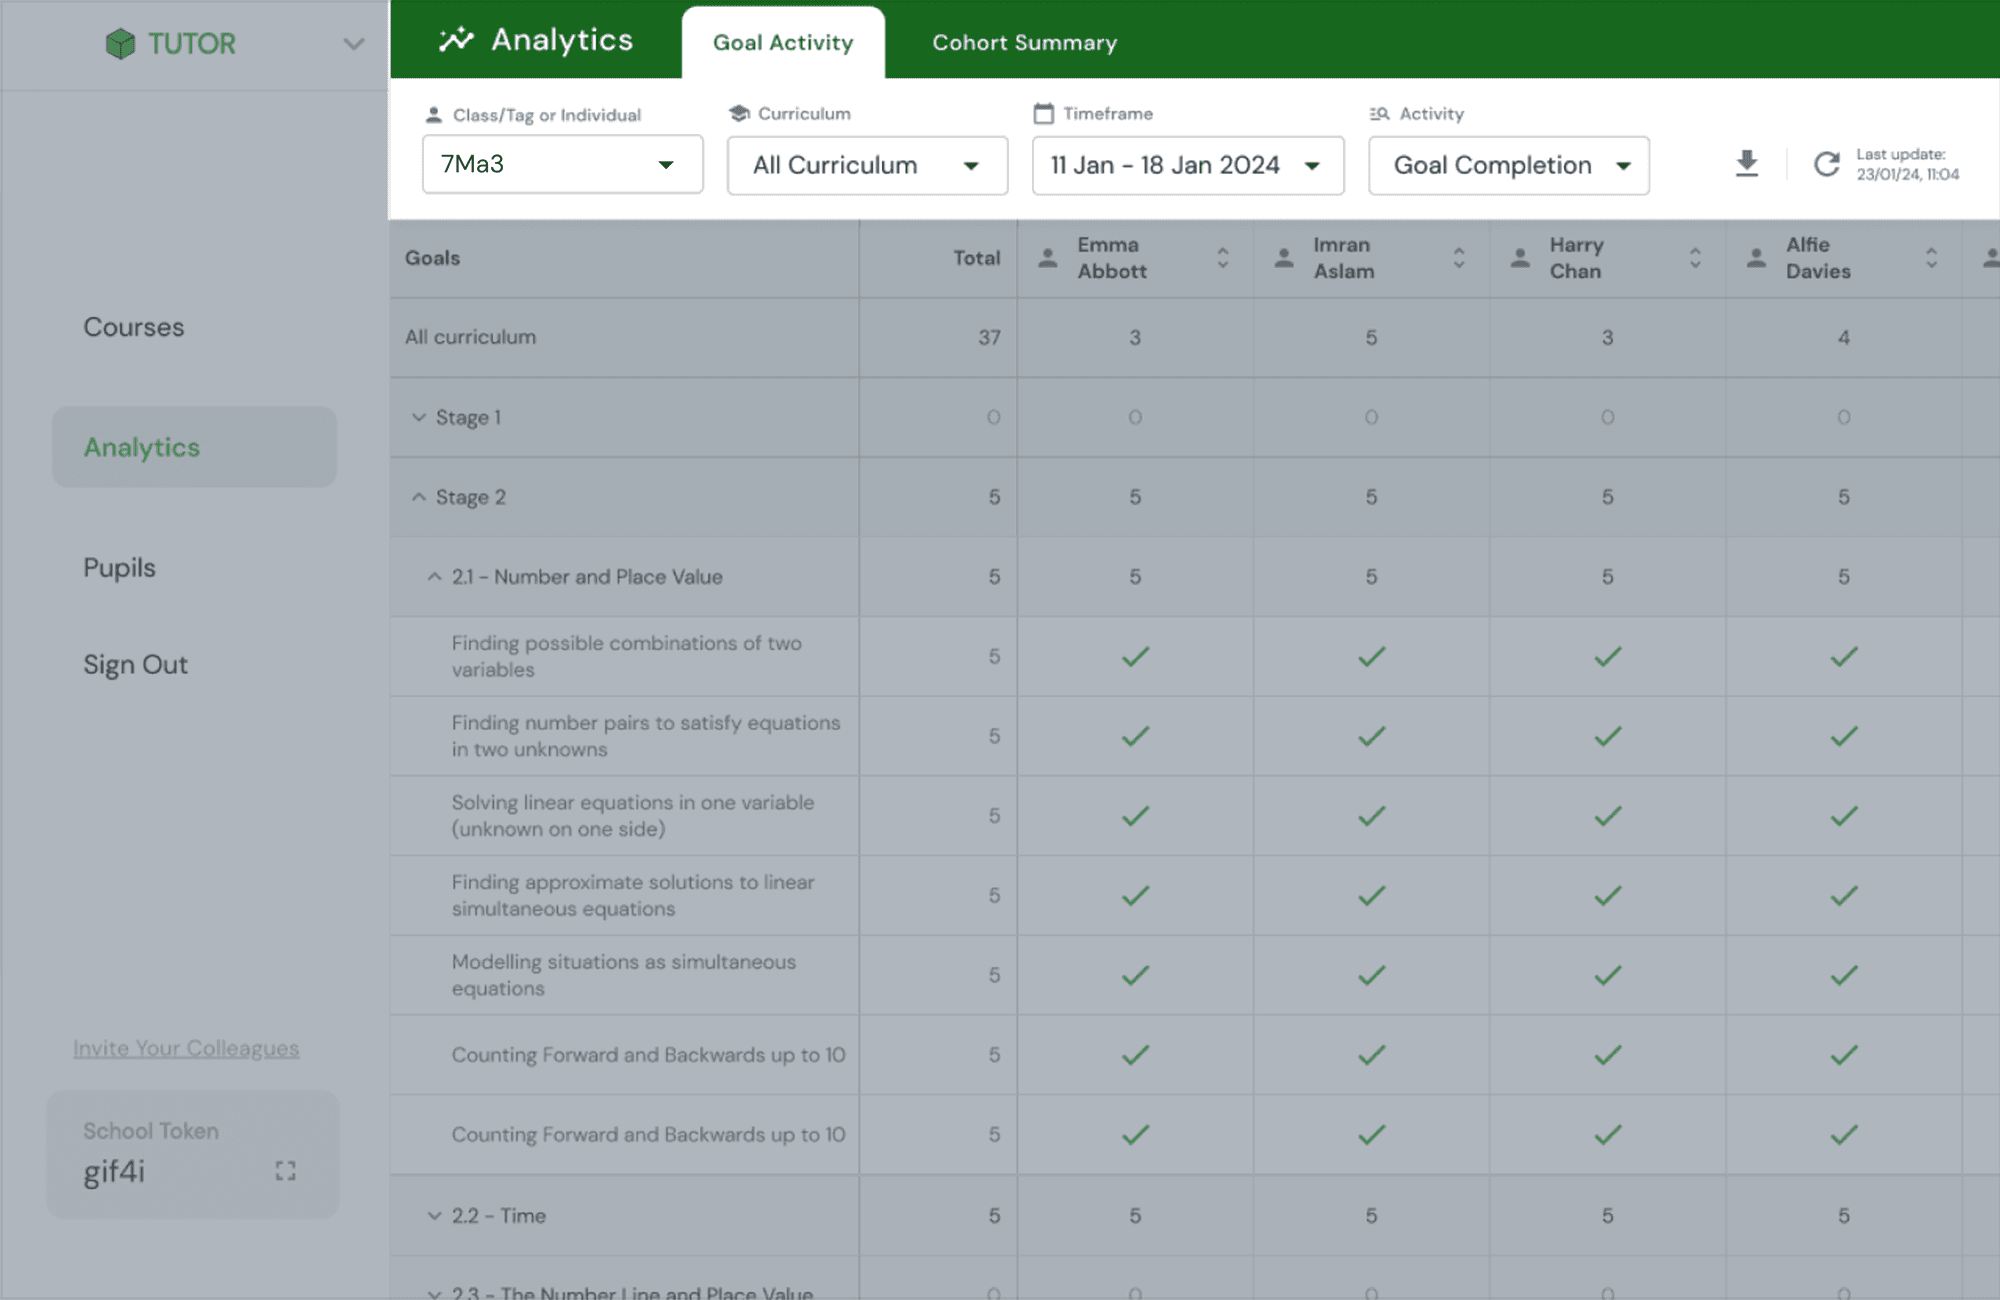Screen dimensions: 2000x1300
Task: Sort by Imran Aslam column arrows
Action: 1459,258
